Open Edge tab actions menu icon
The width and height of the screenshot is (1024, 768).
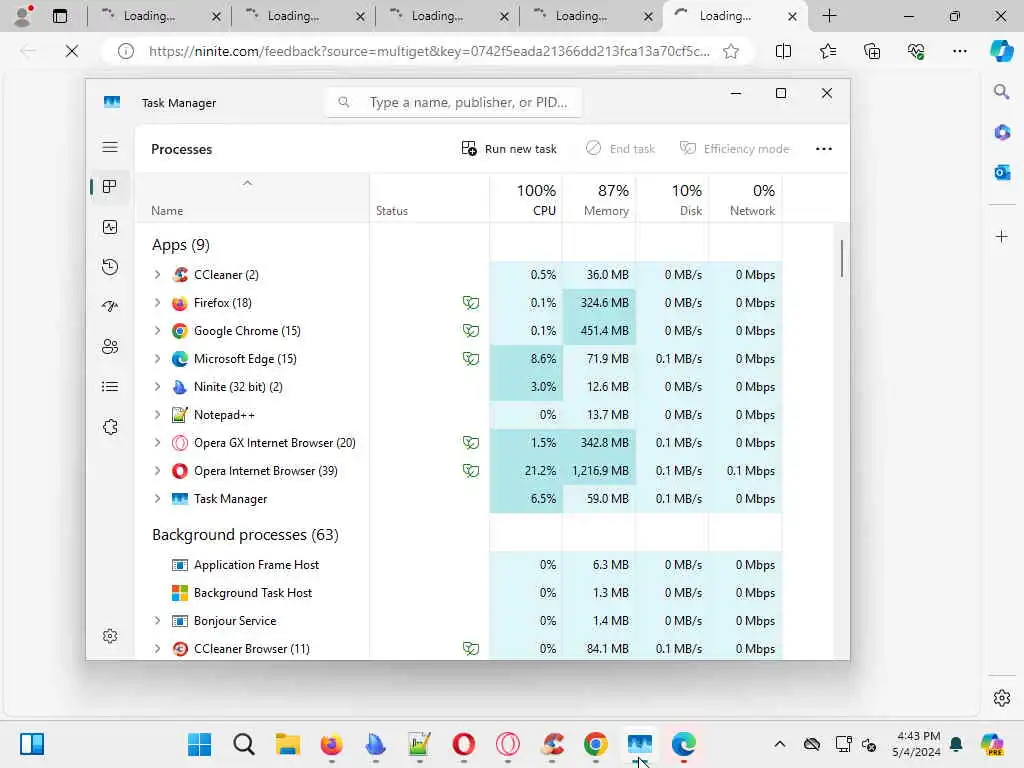click(x=59, y=16)
